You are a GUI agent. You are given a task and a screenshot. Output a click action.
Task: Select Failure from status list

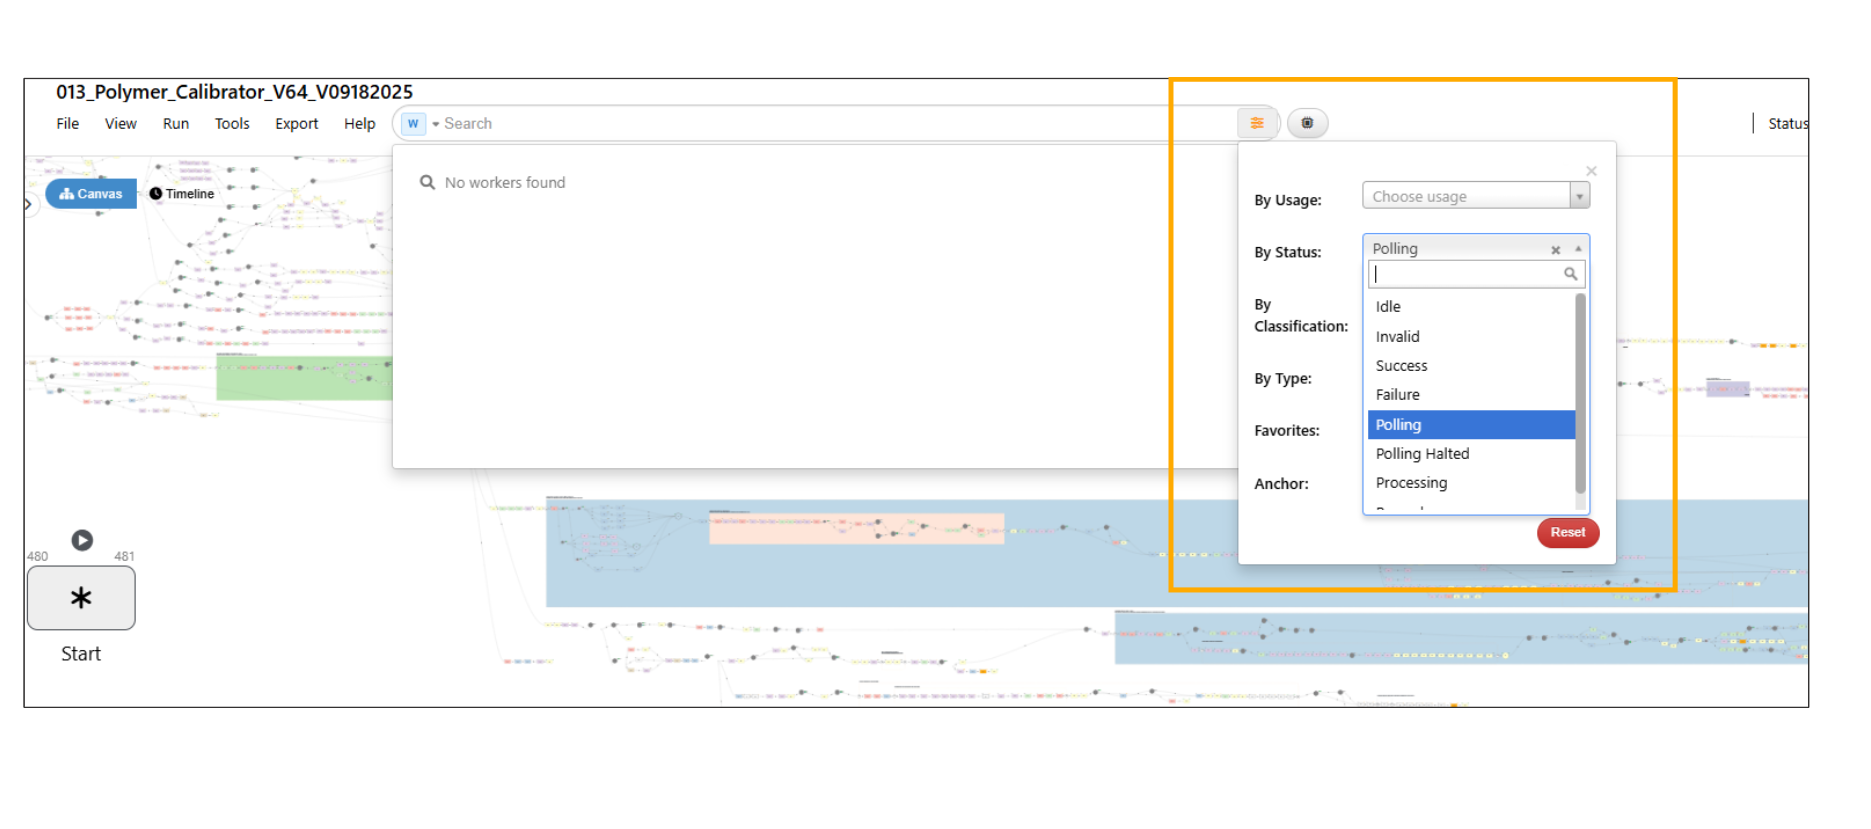click(1397, 395)
